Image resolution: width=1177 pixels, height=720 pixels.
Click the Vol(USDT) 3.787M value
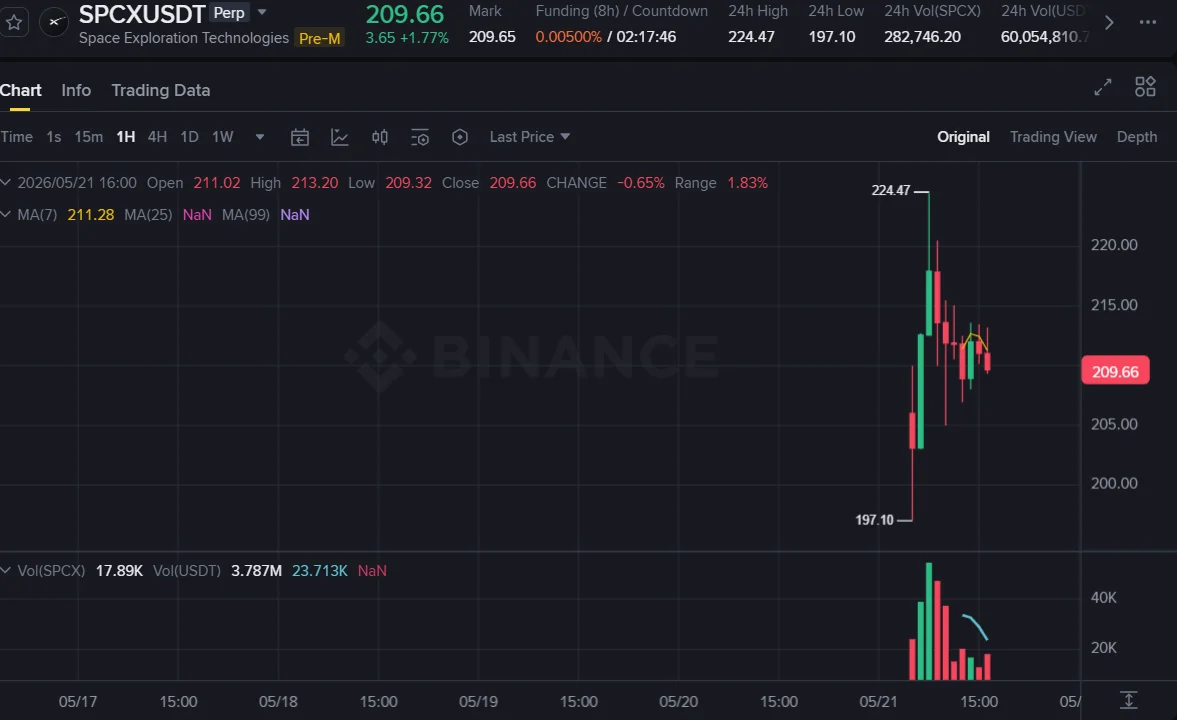257,571
